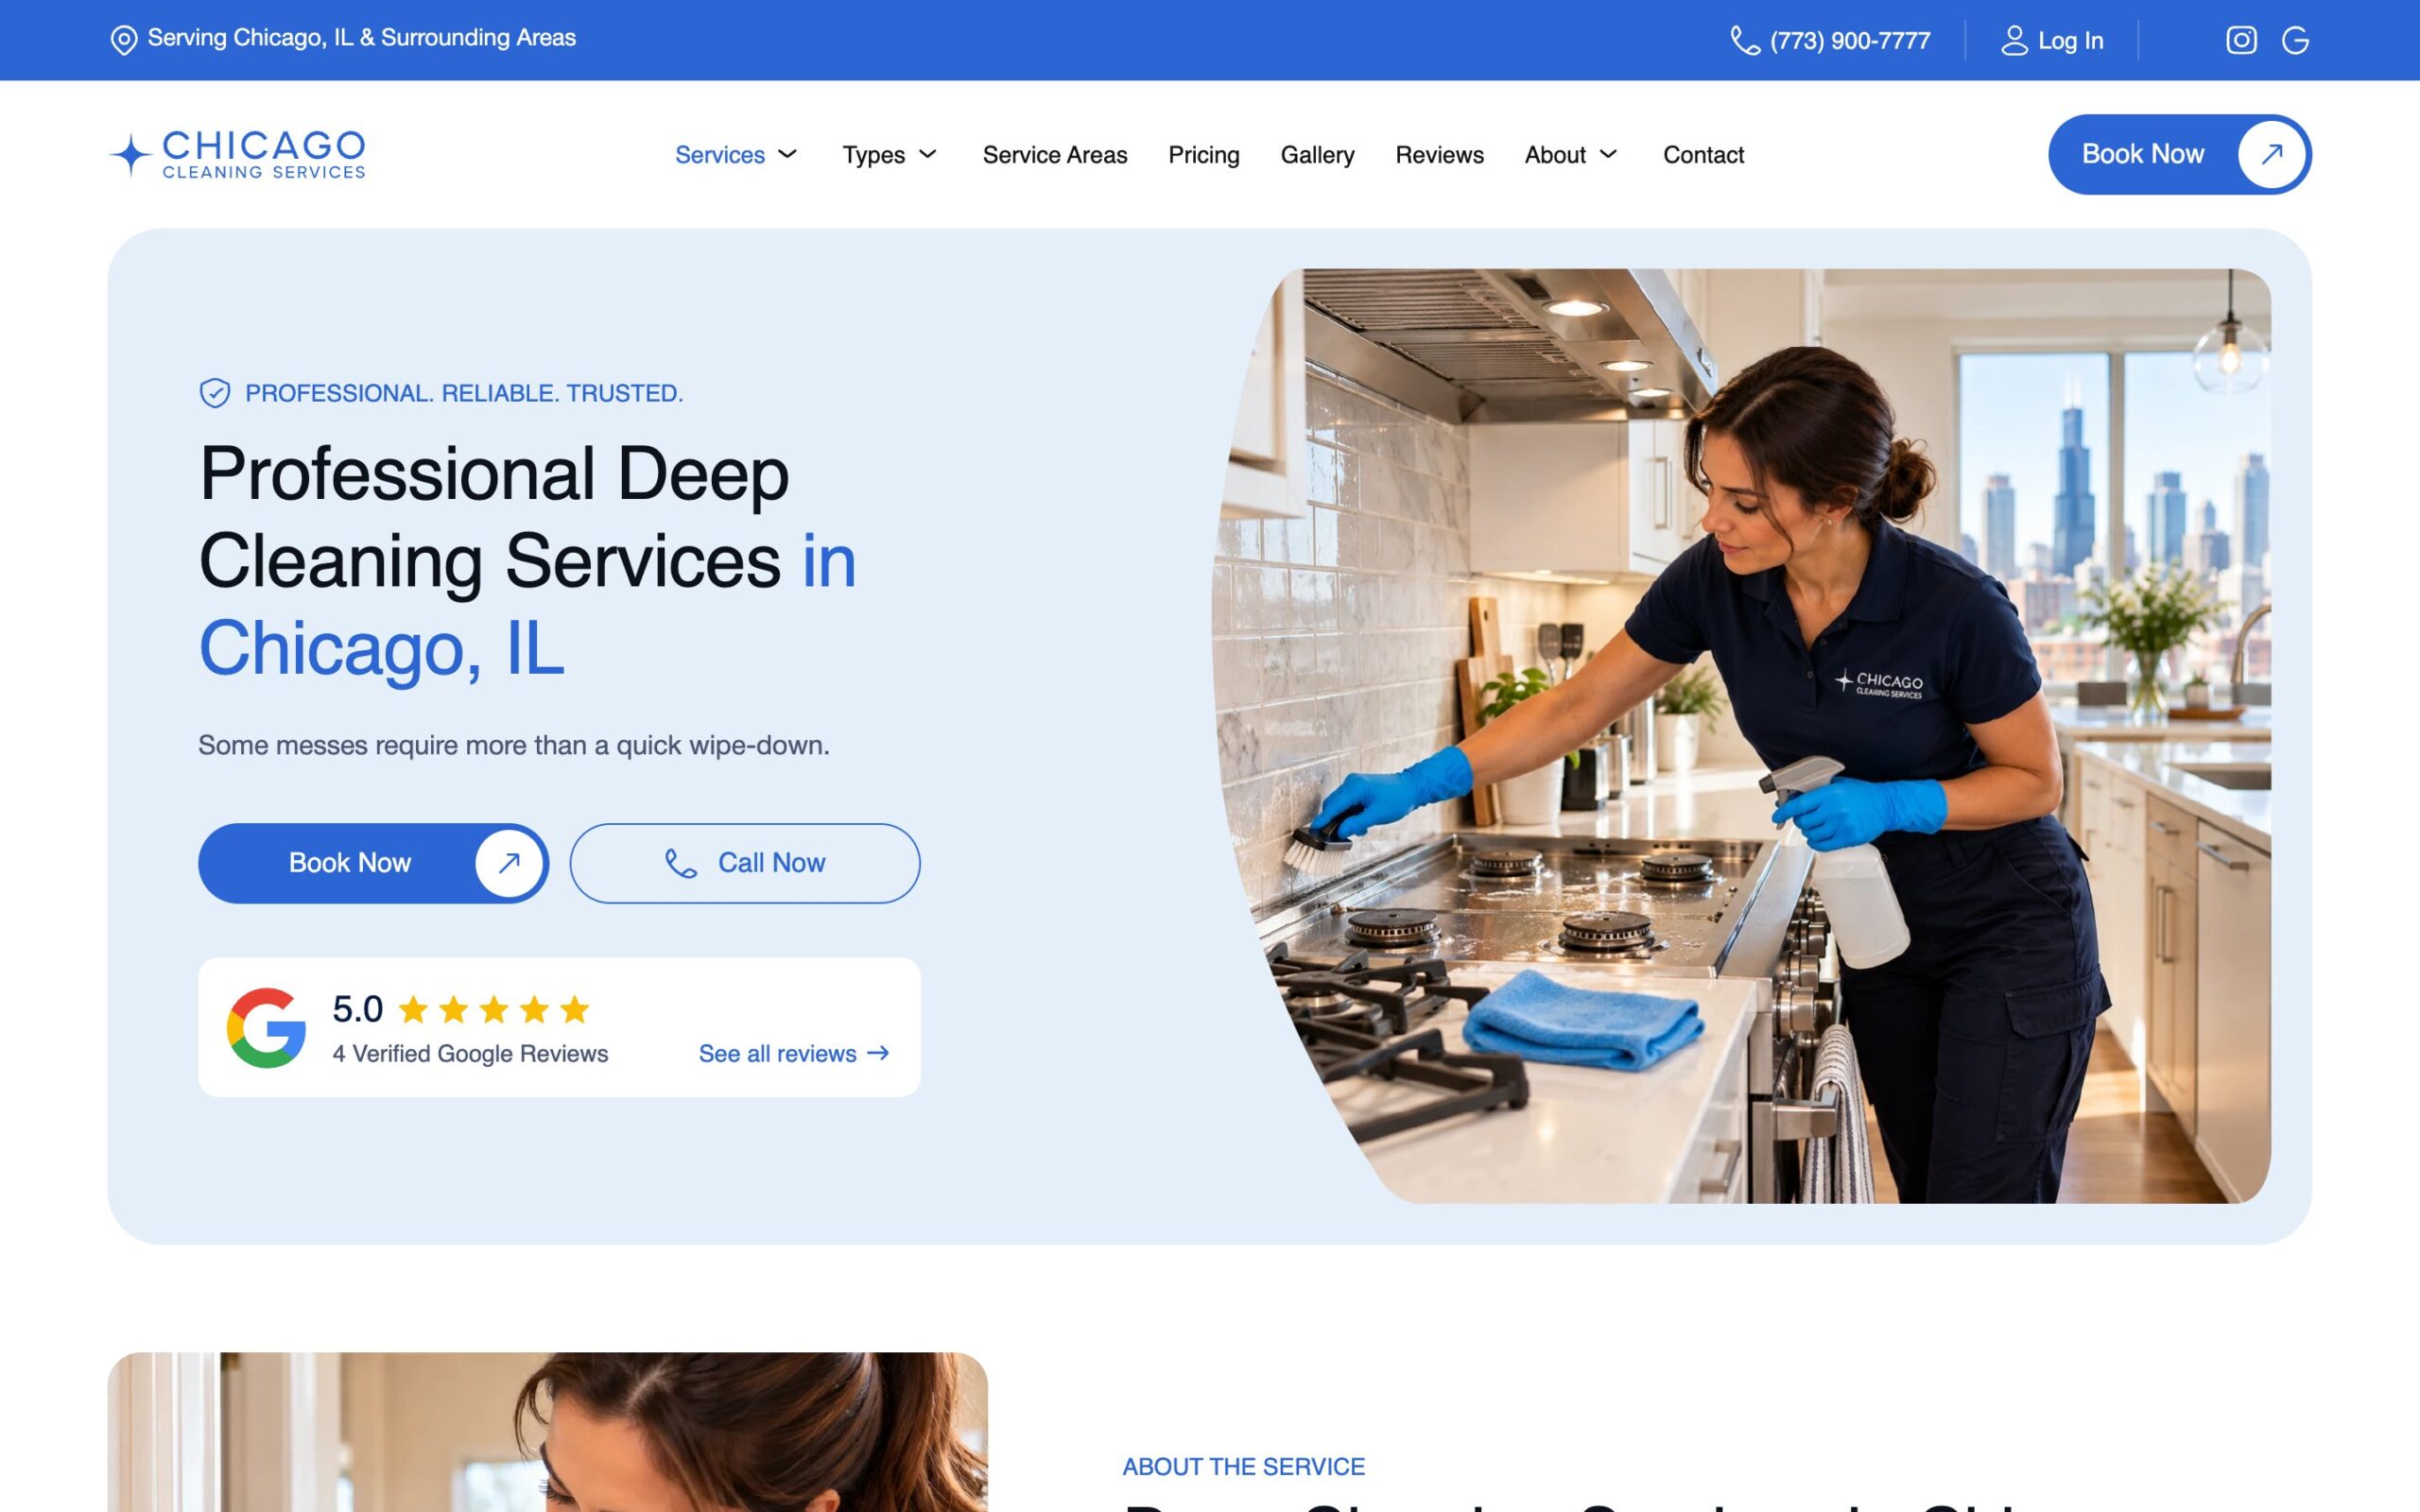The height and width of the screenshot is (1512, 2420).
Task: Click the kitchen cleaner hero image
Action: click(1740, 735)
